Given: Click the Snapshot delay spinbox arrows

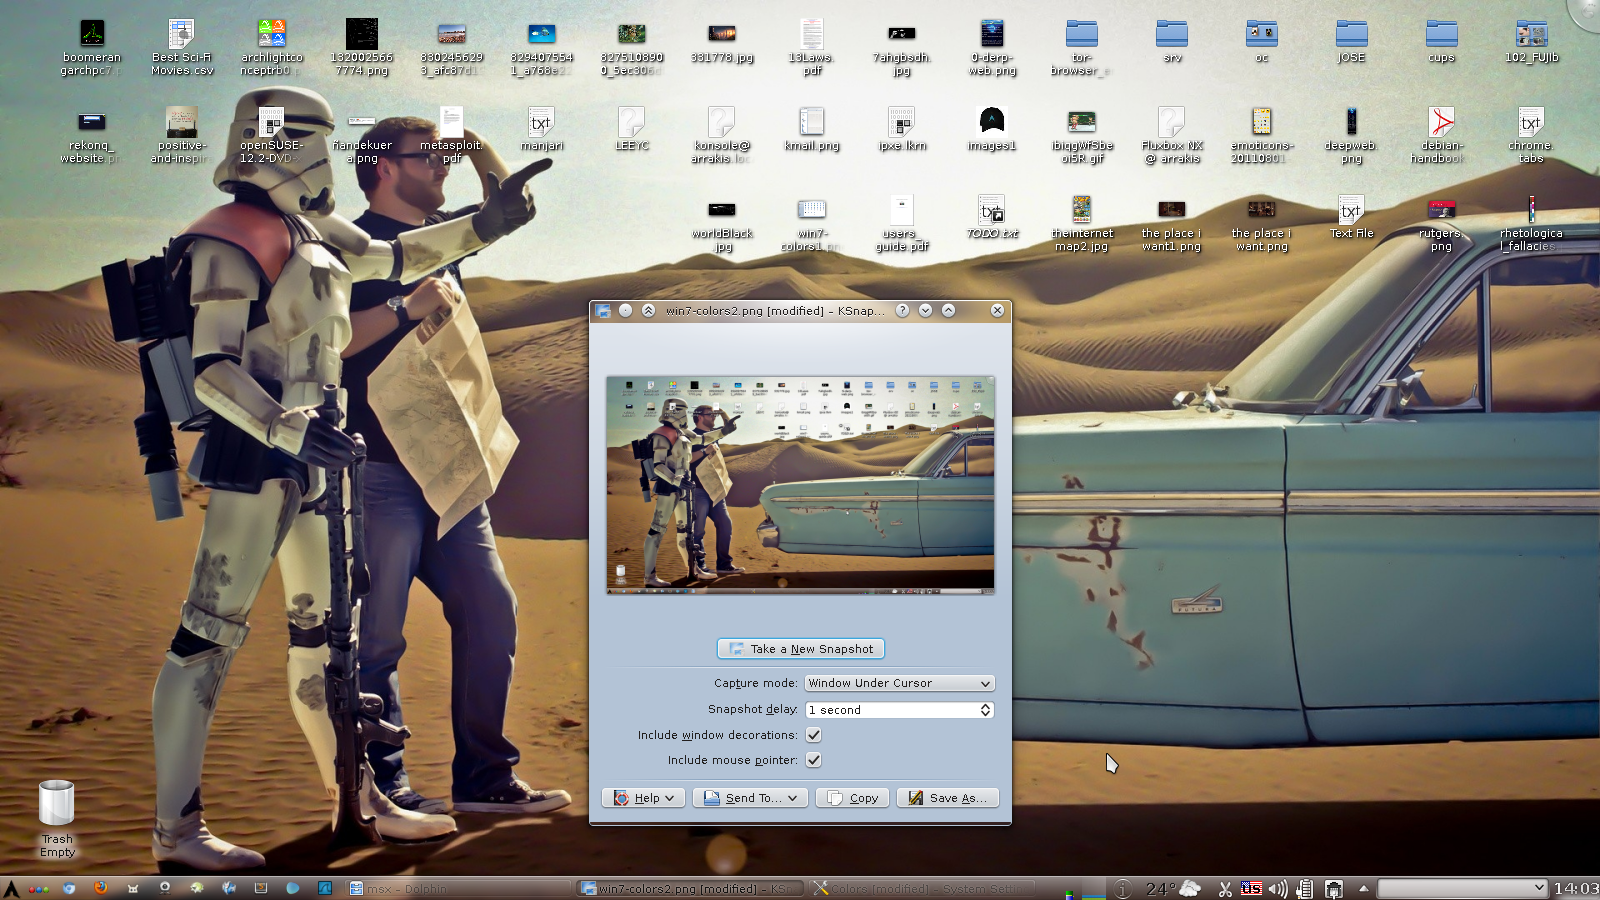Looking at the screenshot, I should coord(986,710).
